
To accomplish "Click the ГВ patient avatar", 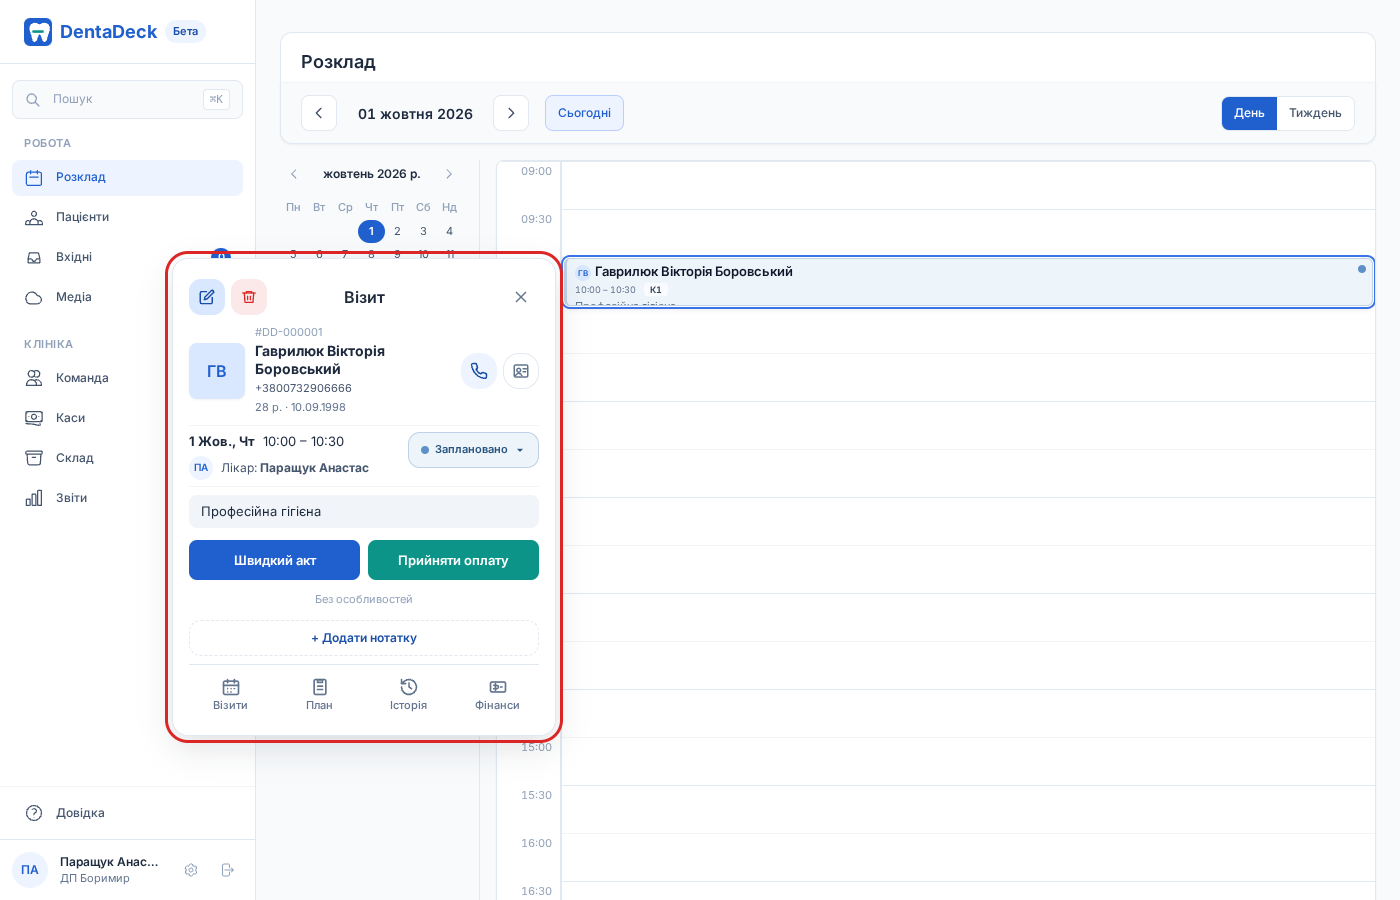I will pyautogui.click(x=217, y=371).
